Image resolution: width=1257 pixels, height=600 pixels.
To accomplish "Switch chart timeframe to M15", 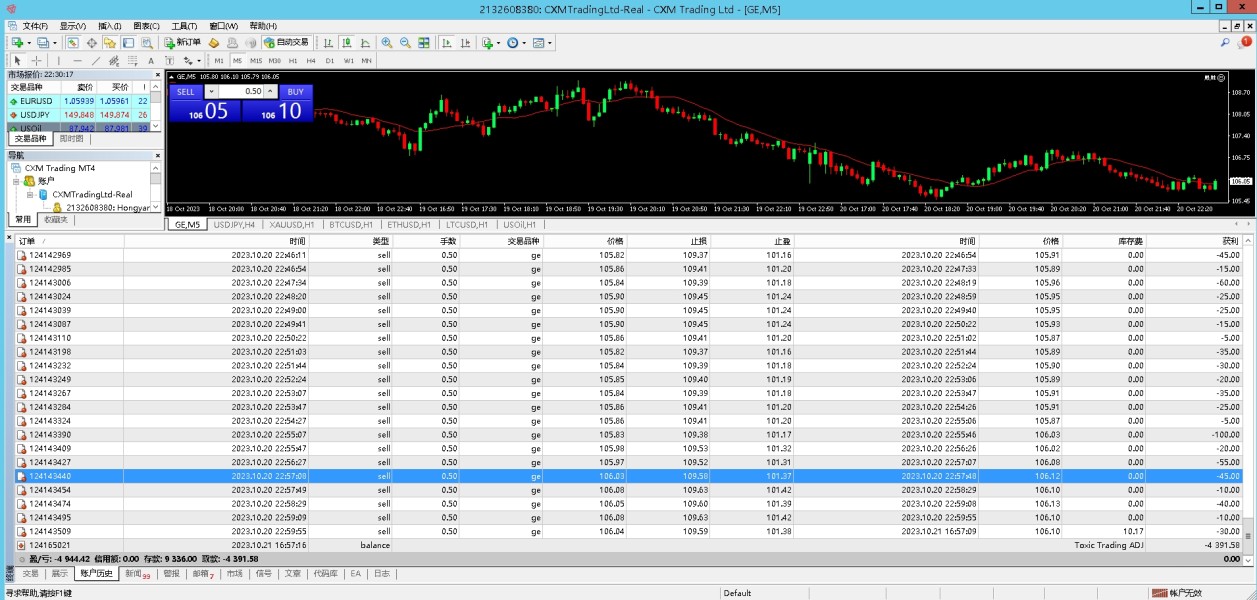I will (x=256, y=60).
